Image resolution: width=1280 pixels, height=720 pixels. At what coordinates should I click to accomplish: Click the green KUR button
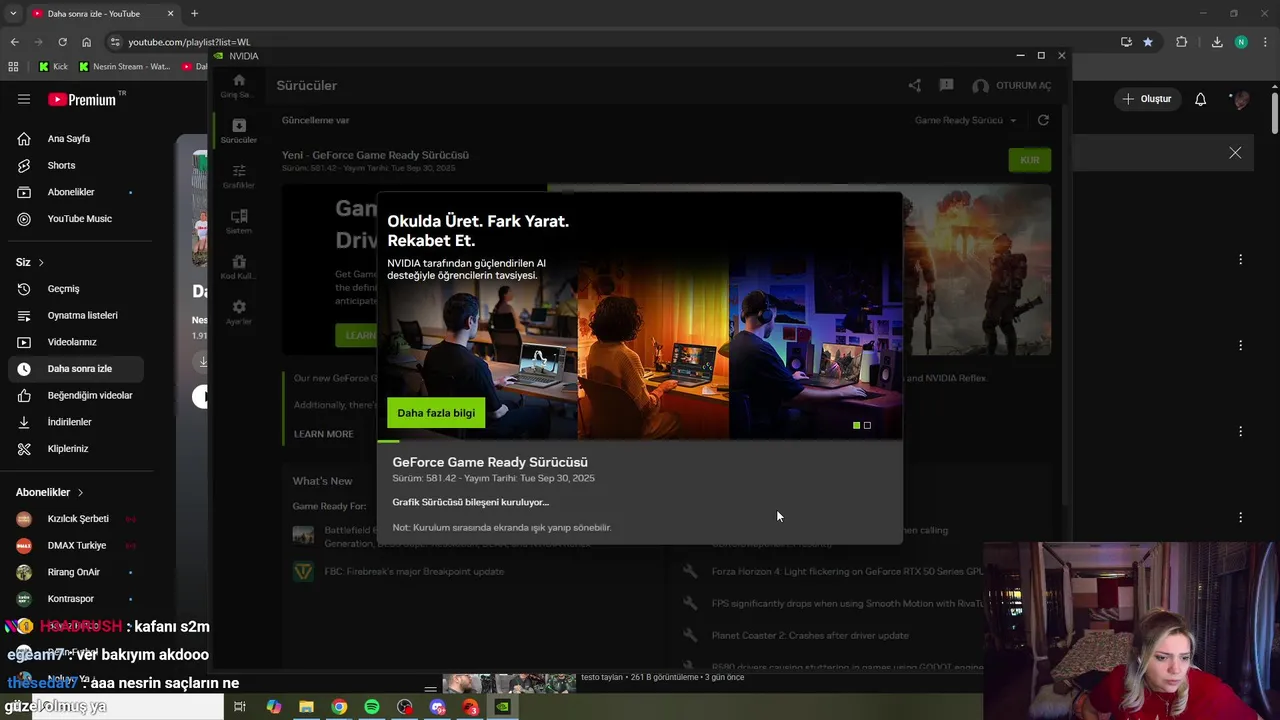pyautogui.click(x=1030, y=160)
